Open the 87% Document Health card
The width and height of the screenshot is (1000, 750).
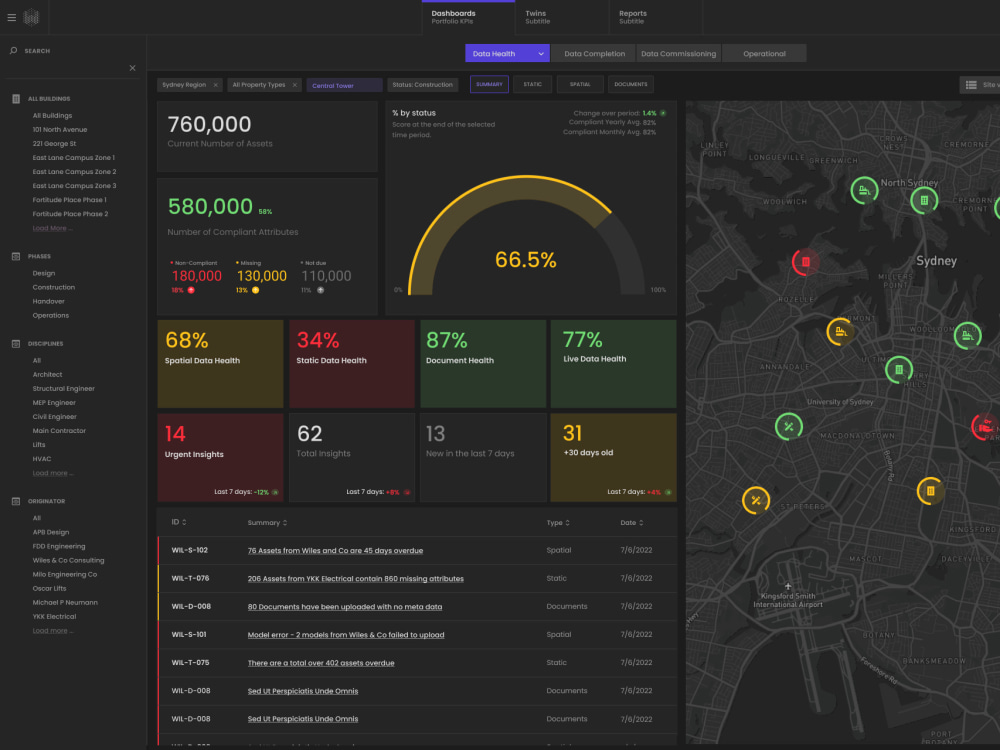click(x=483, y=364)
